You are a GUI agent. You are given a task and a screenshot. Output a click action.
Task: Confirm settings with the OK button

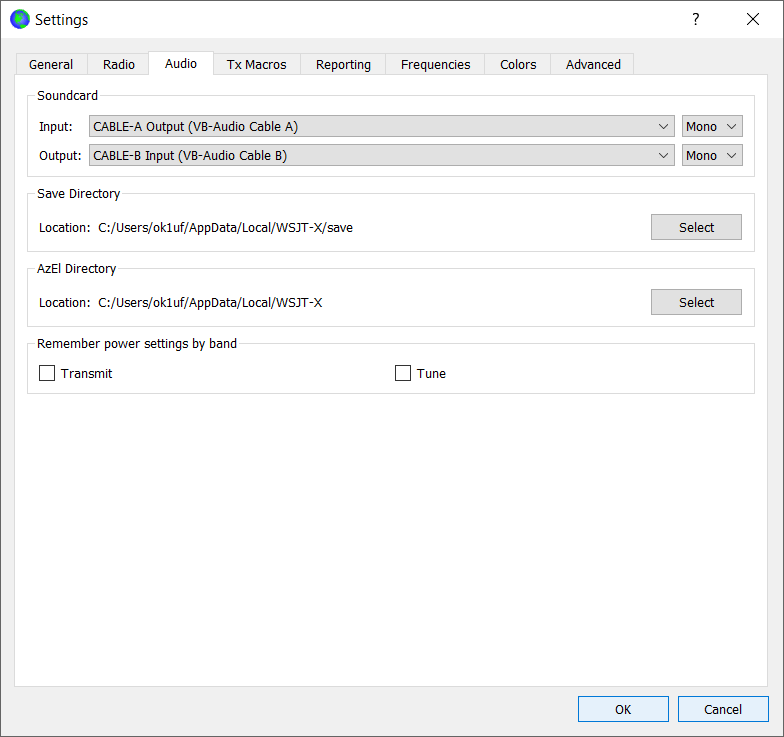623,709
